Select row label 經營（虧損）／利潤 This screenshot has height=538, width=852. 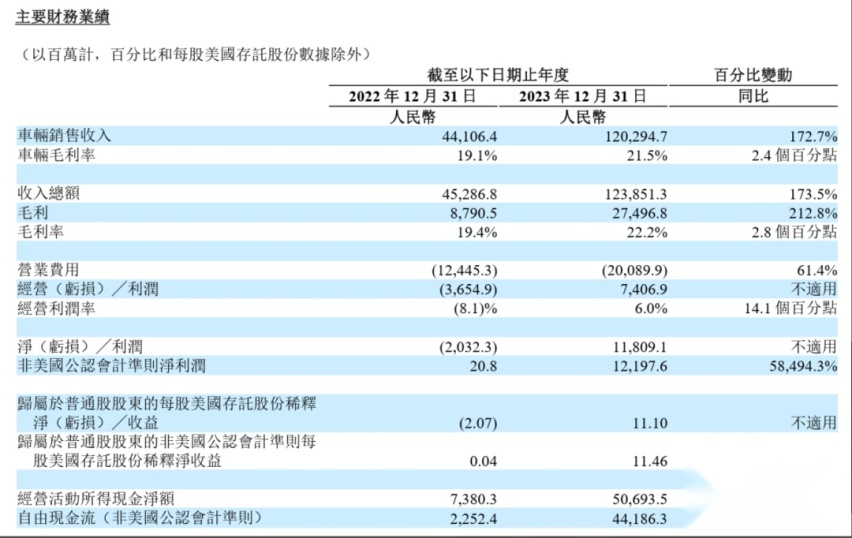pyautogui.click(x=88, y=289)
